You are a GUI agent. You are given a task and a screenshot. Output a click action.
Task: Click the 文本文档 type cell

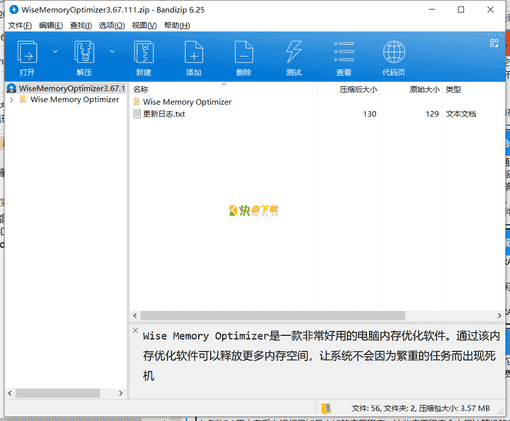[461, 114]
